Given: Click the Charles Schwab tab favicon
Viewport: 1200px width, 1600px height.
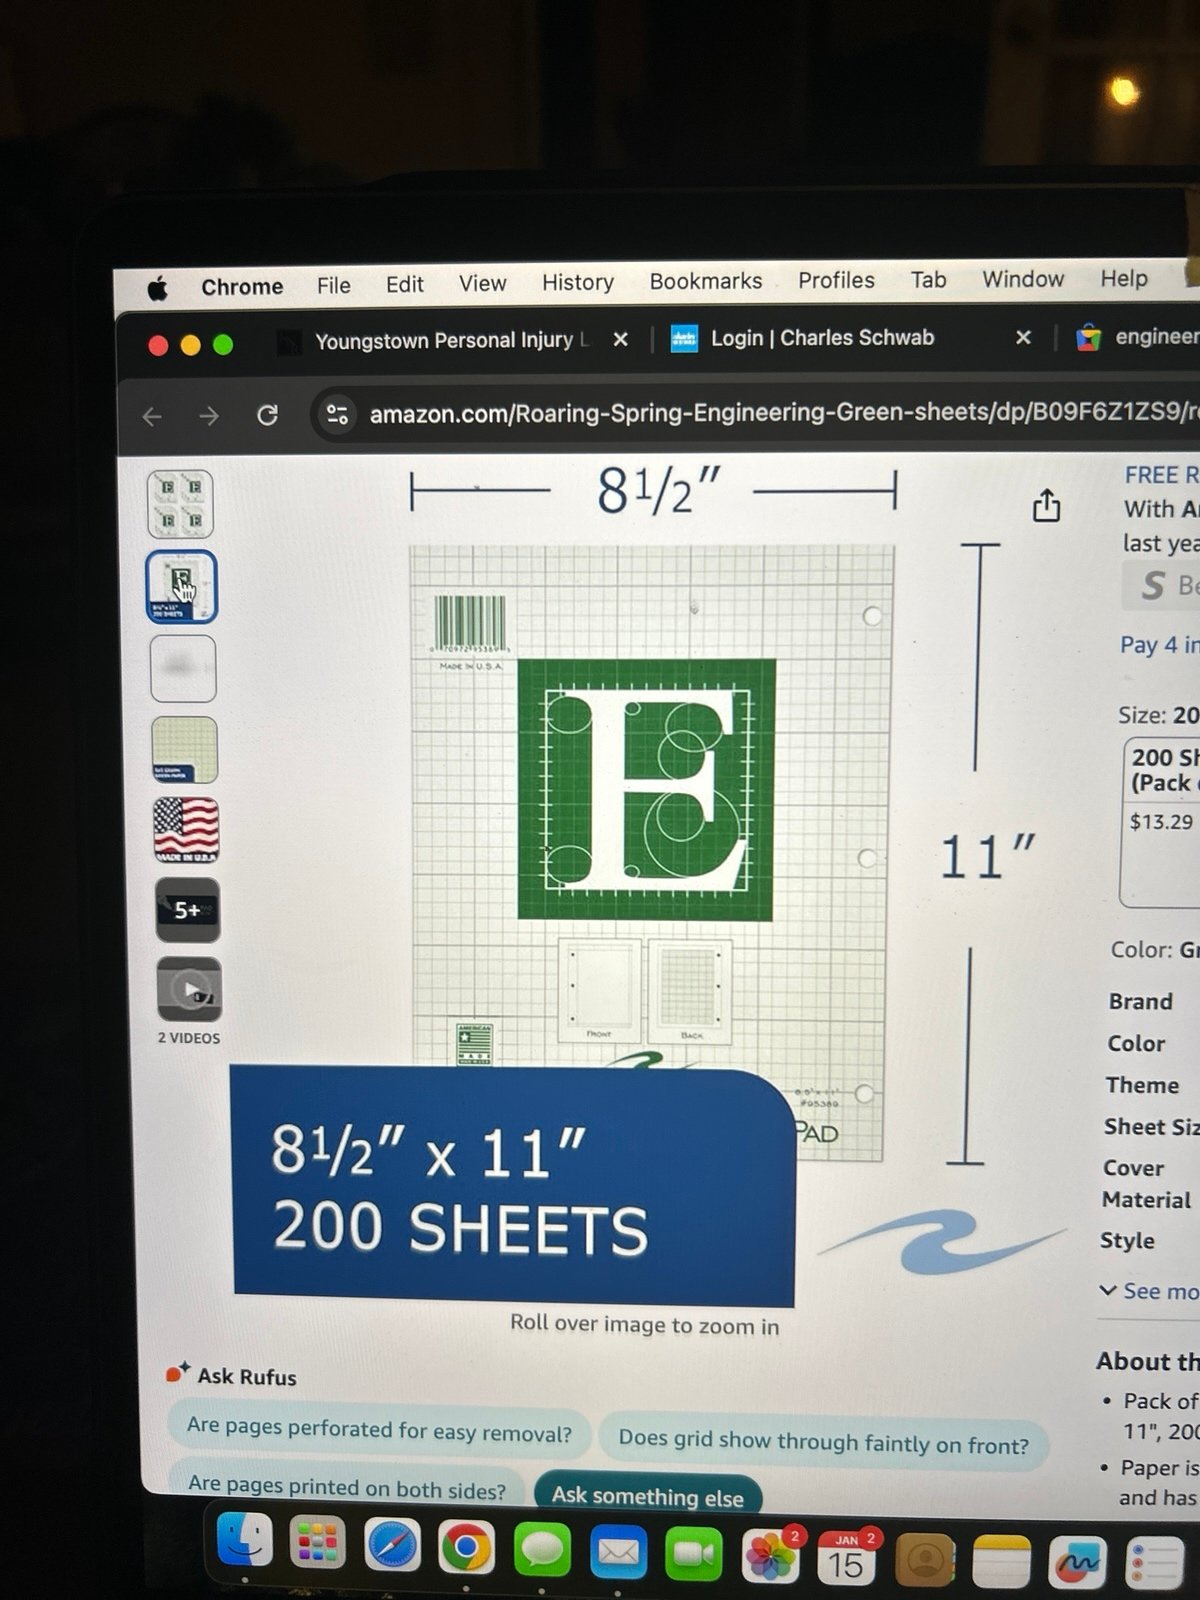Looking at the screenshot, I should (x=684, y=339).
